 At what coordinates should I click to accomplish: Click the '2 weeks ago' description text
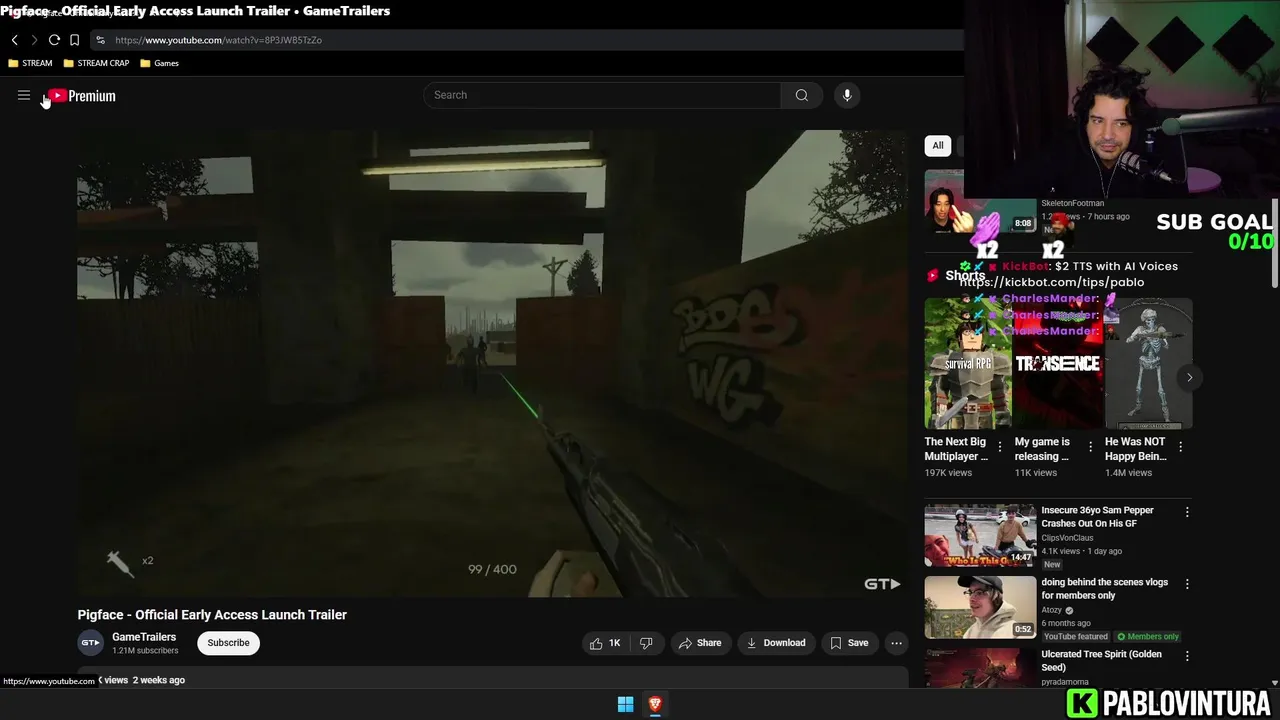tap(159, 680)
